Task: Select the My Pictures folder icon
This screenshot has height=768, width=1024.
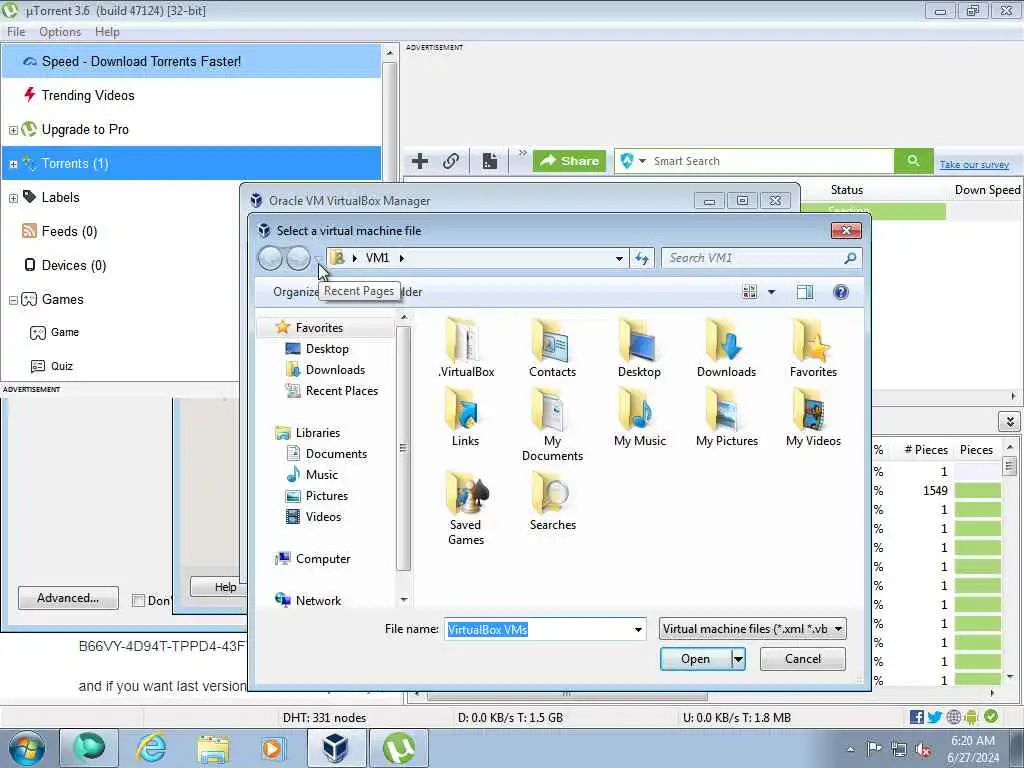Action: pos(726,417)
